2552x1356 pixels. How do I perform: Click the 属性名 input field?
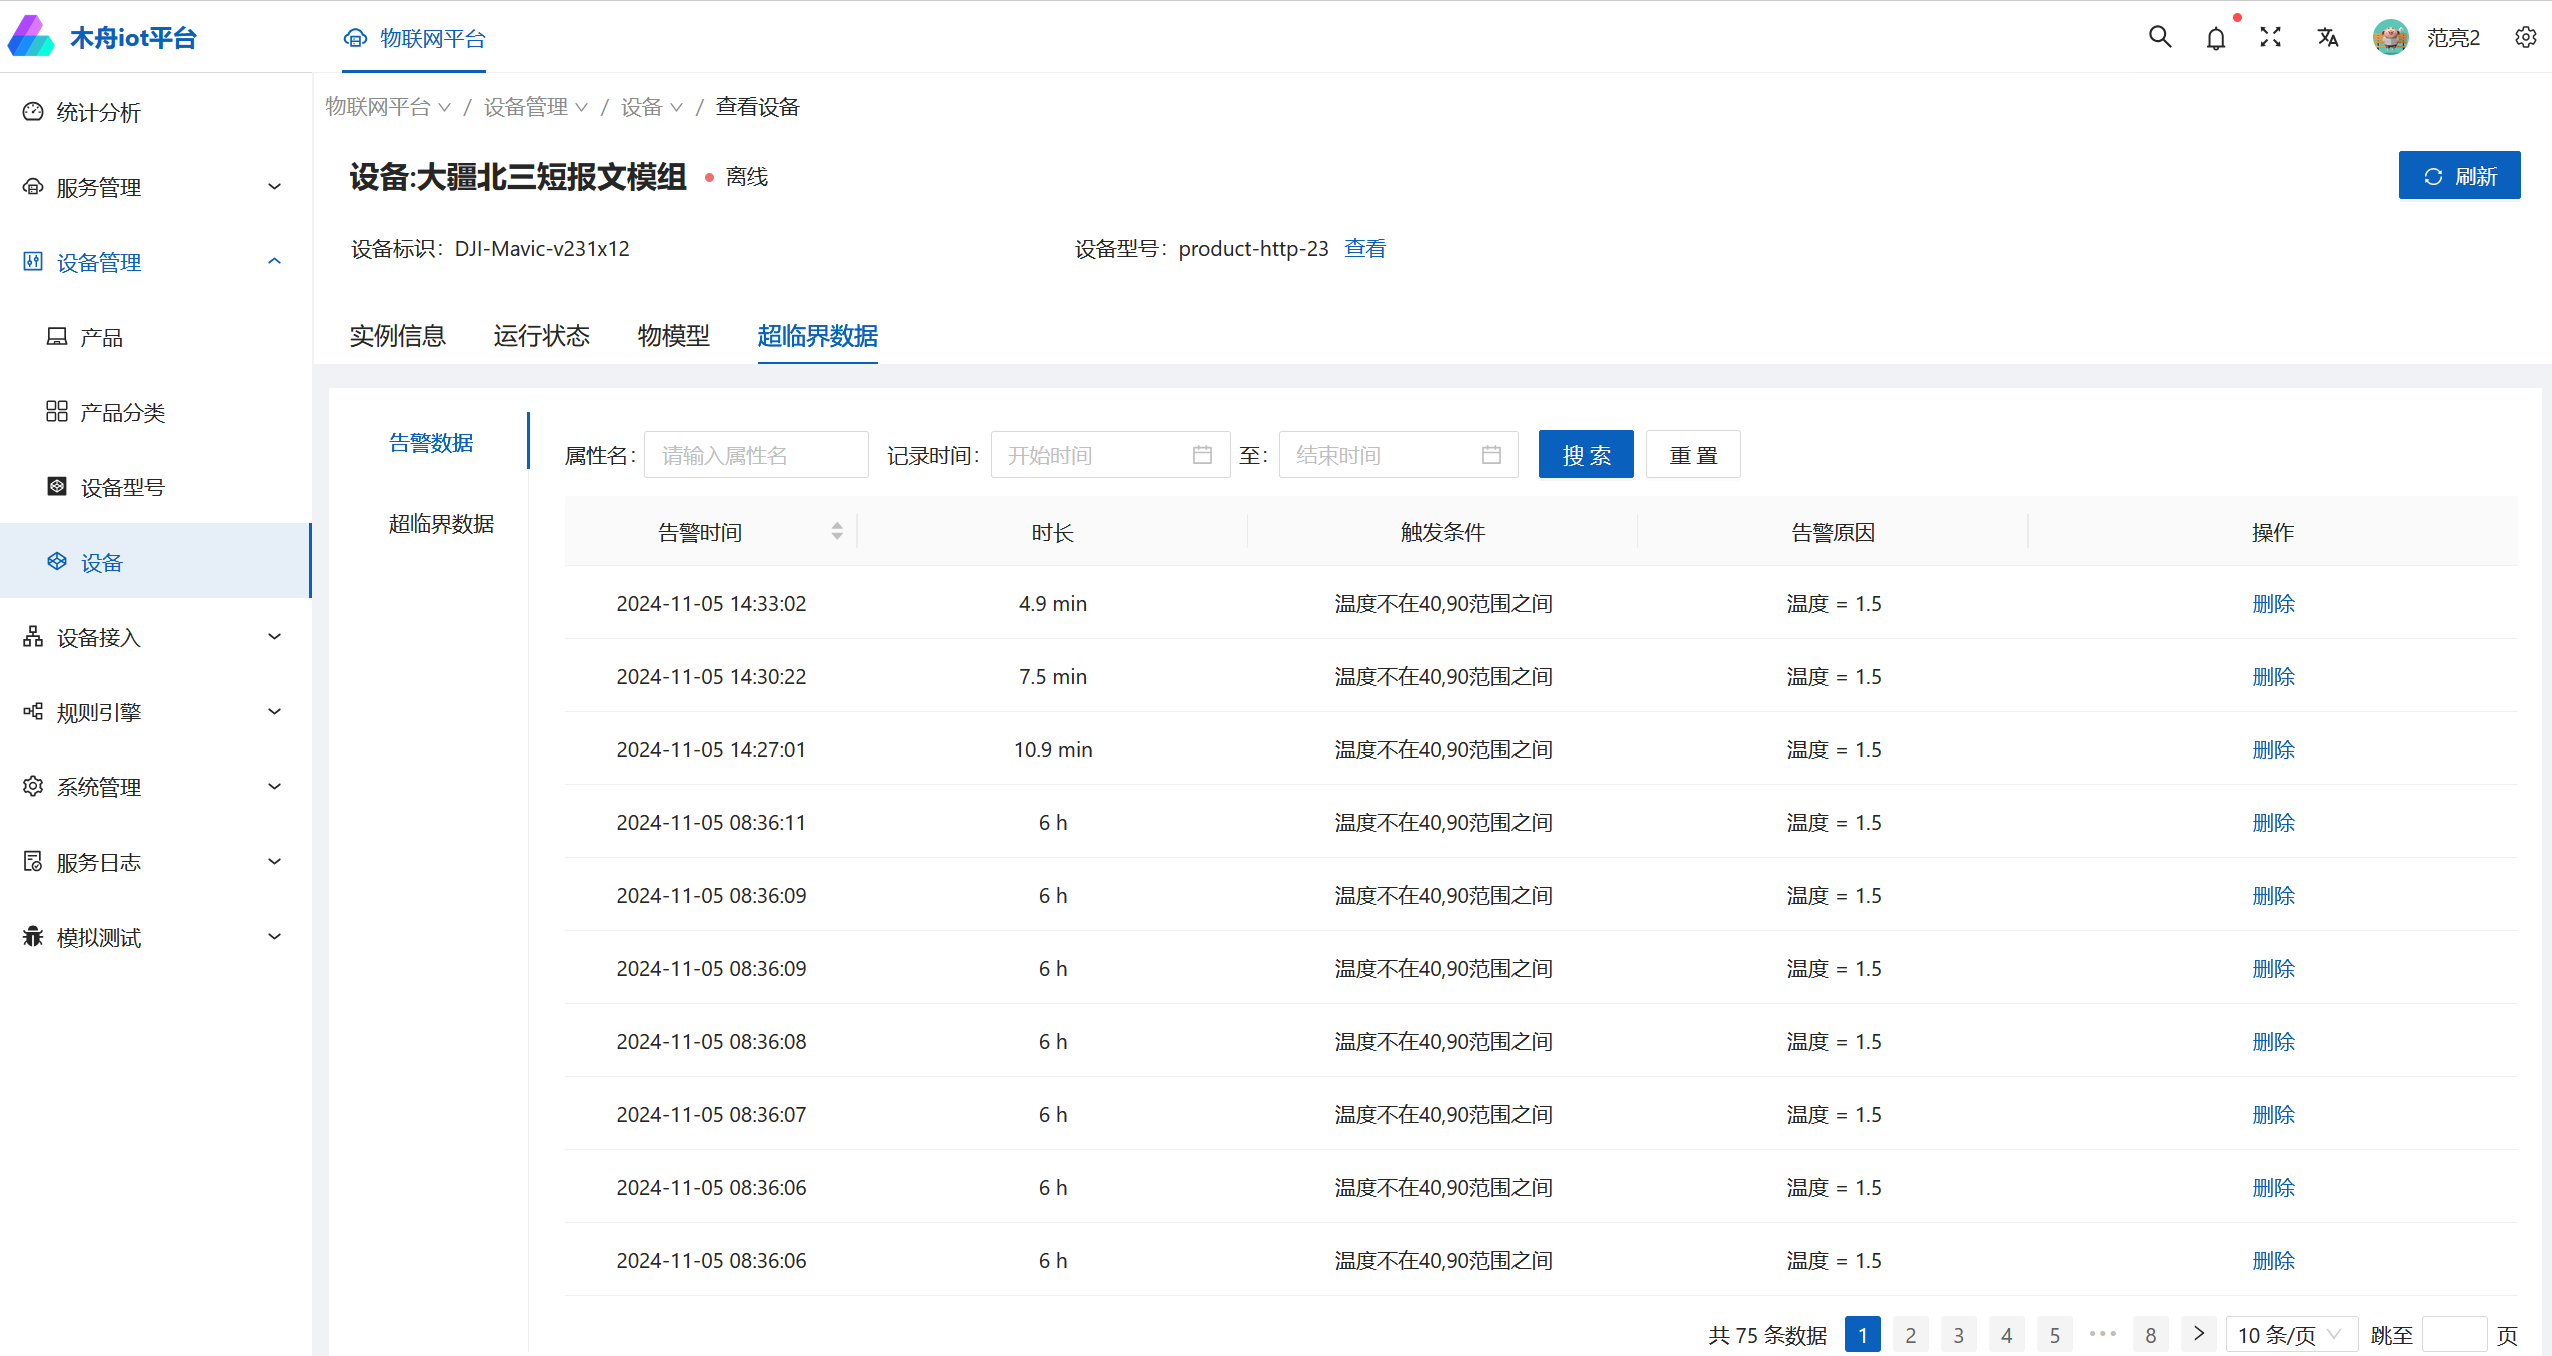(x=756, y=455)
